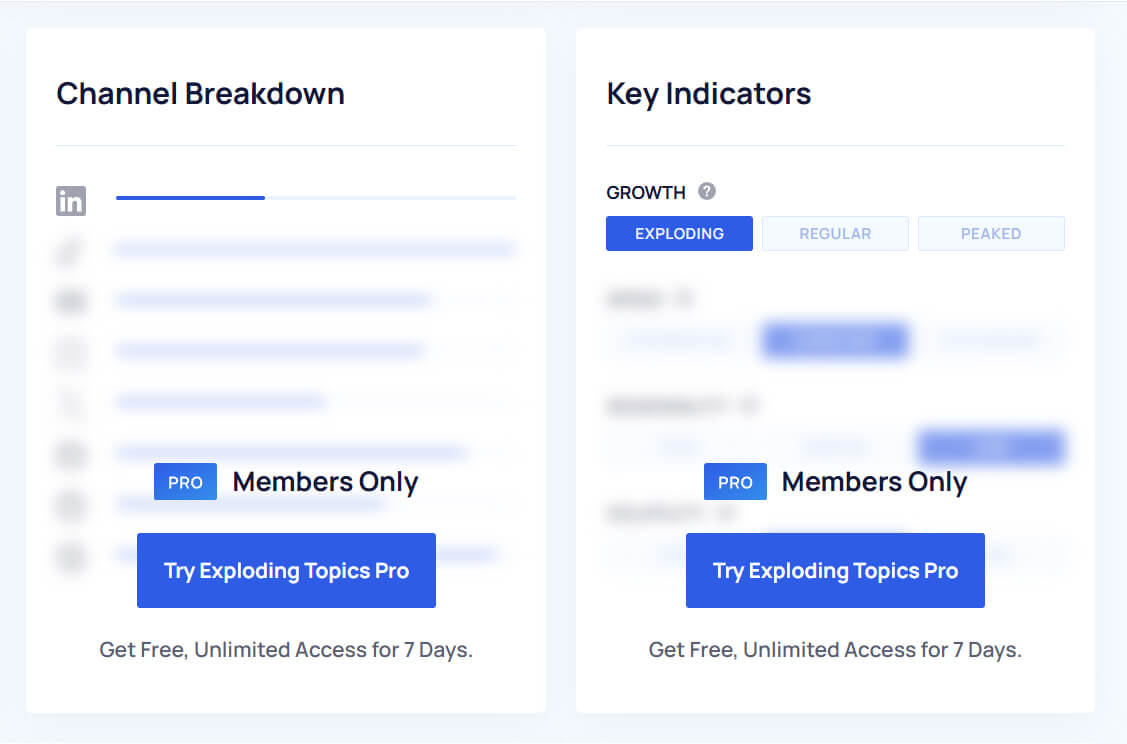Click the blurred highlighted rightmost option in third indicator row
This screenshot has height=744, width=1127.
click(x=991, y=447)
